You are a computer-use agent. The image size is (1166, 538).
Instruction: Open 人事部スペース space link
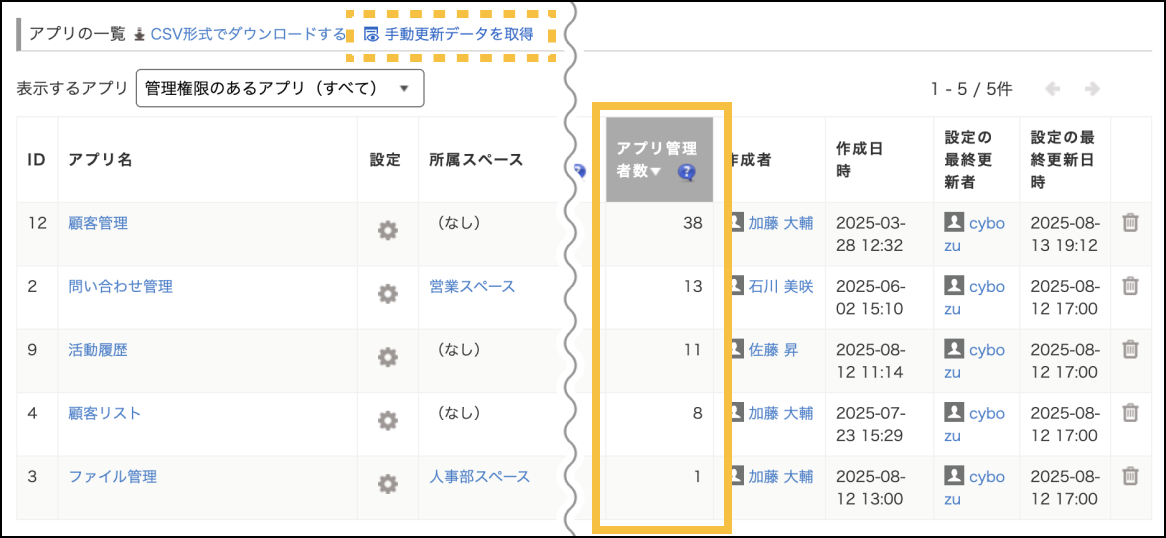(x=479, y=476)
